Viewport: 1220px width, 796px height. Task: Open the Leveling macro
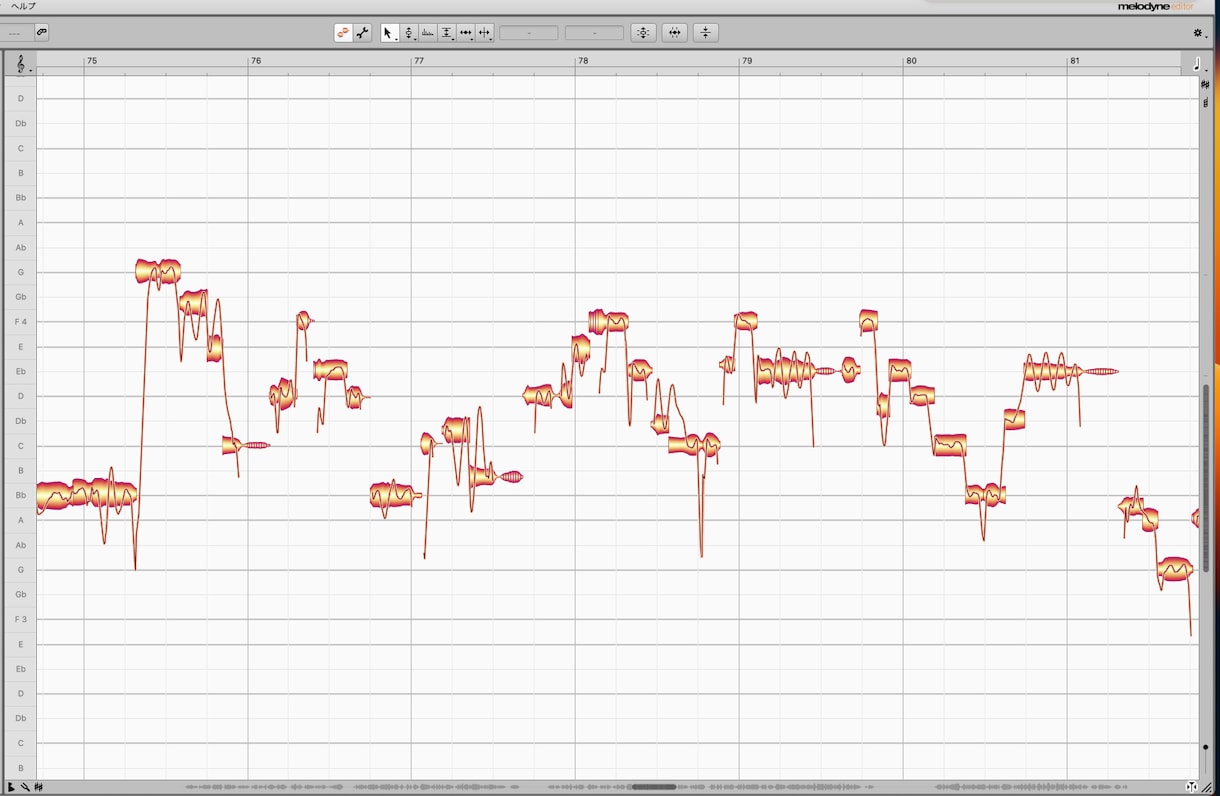point(705,33)
